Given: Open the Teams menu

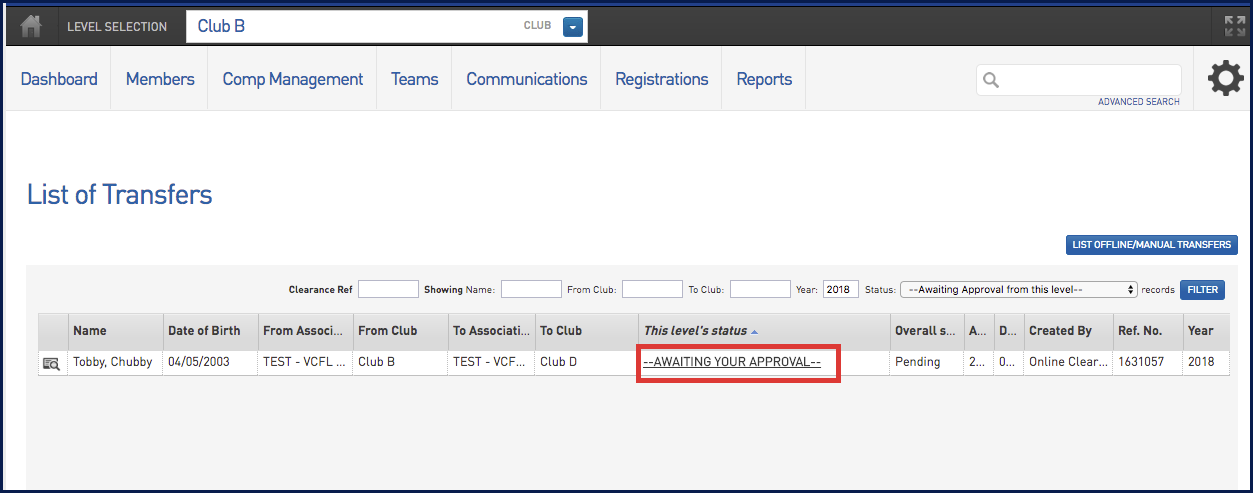Looking at the screenshot, I should [415, 79].
